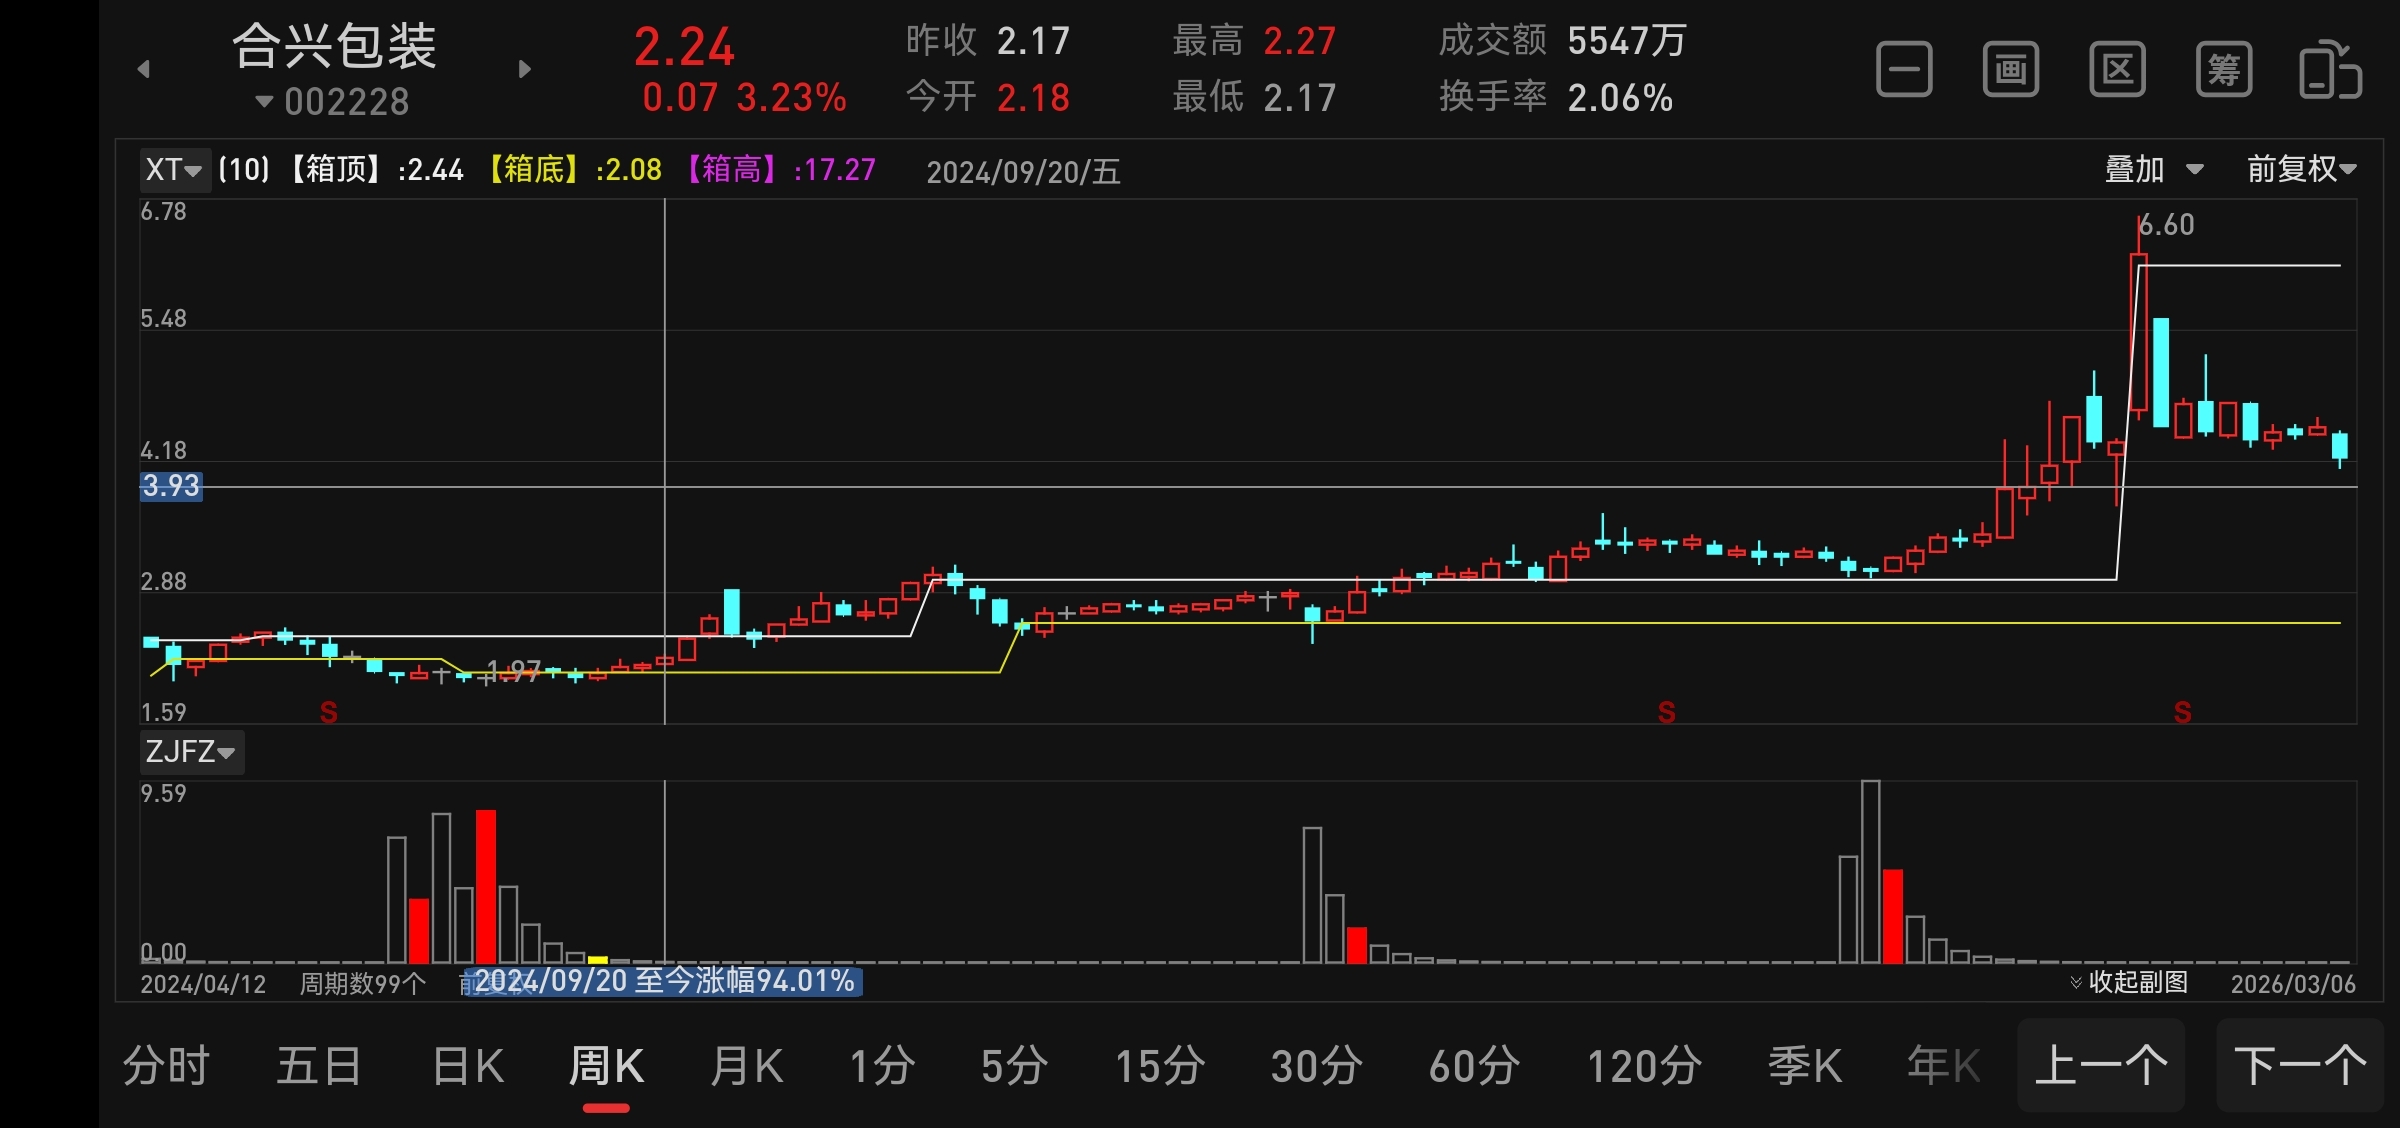This screenshot has width=2400, height=1128.
Task: Click the minus-box icon in top toolbar
Action: pyautogui.click(x=1904, y=70)
